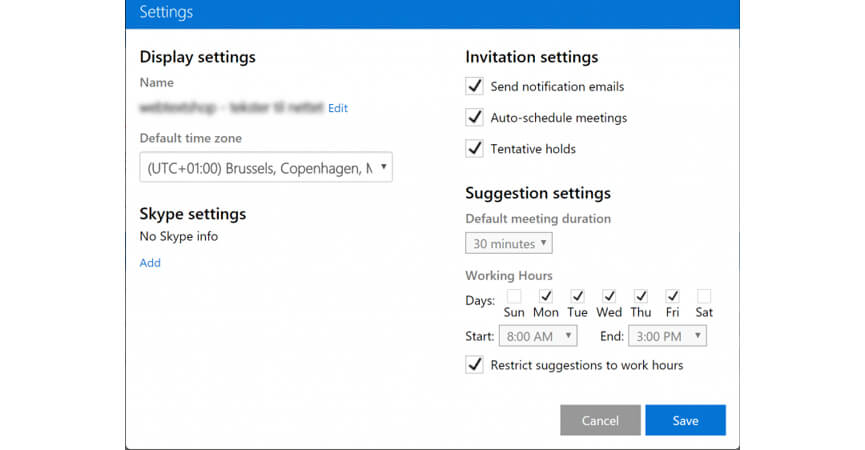This screenshot has width=865, height=450.
Task: Click the Add link under Skype settings
Action: [x=150, y=263]
